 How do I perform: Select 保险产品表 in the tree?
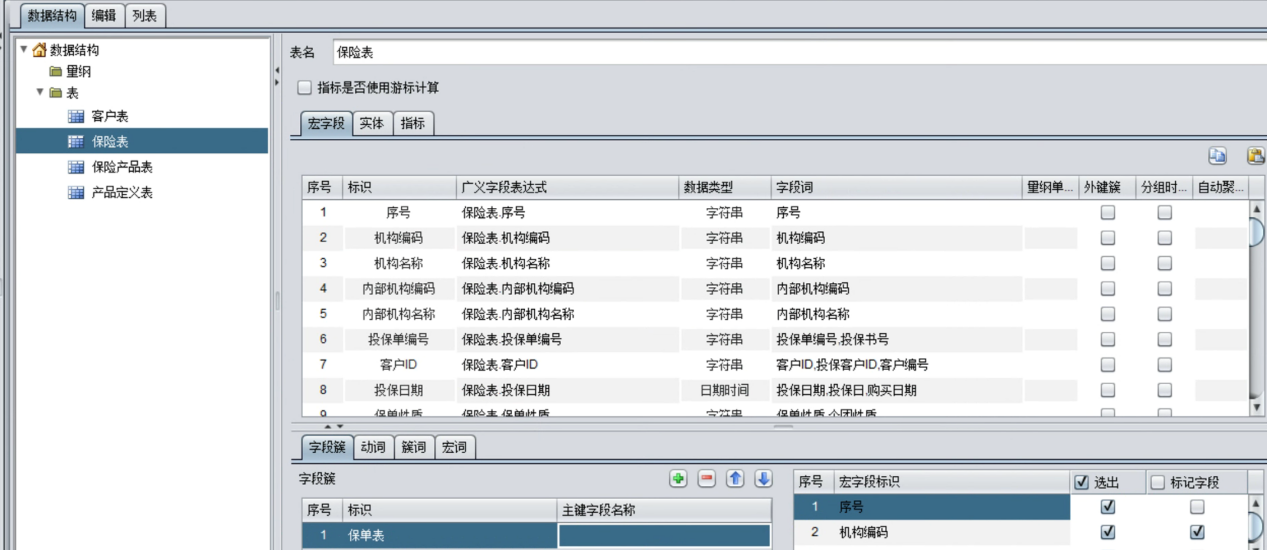coord(122,167)
